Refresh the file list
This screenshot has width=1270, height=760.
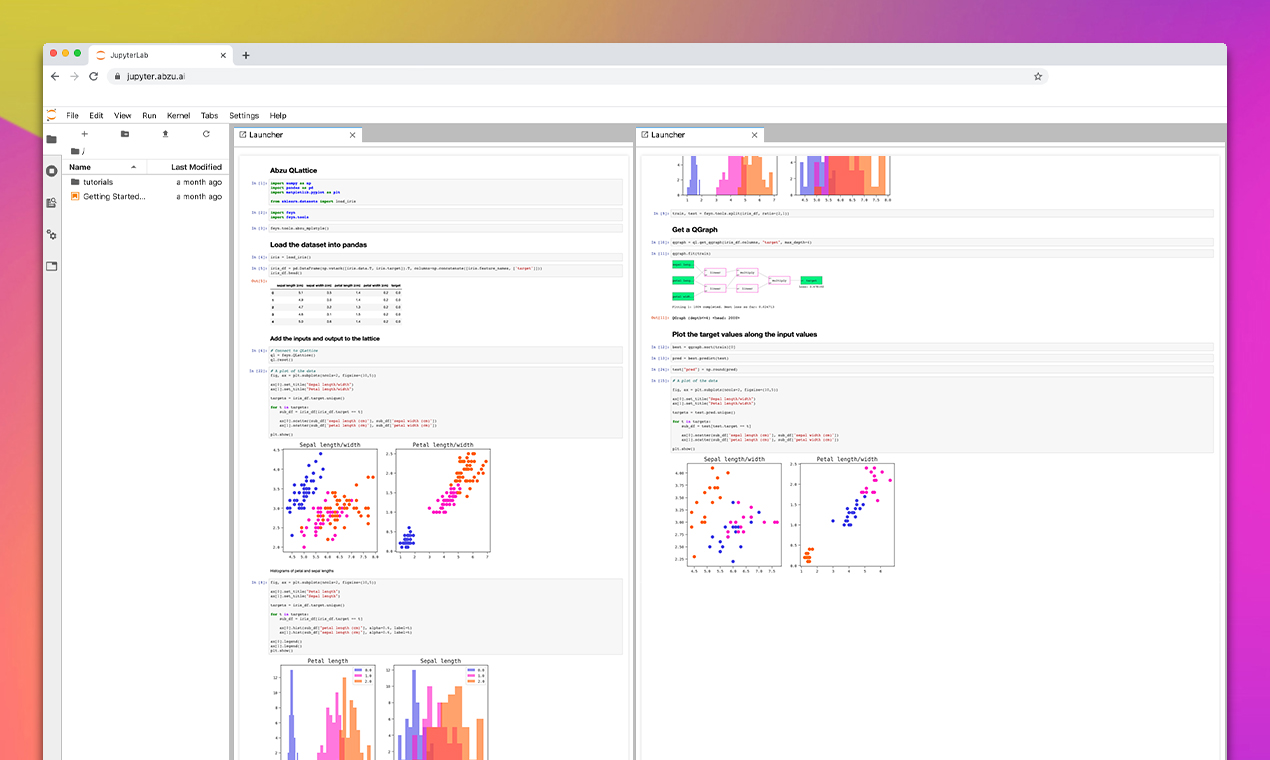(x=206, y=134)
